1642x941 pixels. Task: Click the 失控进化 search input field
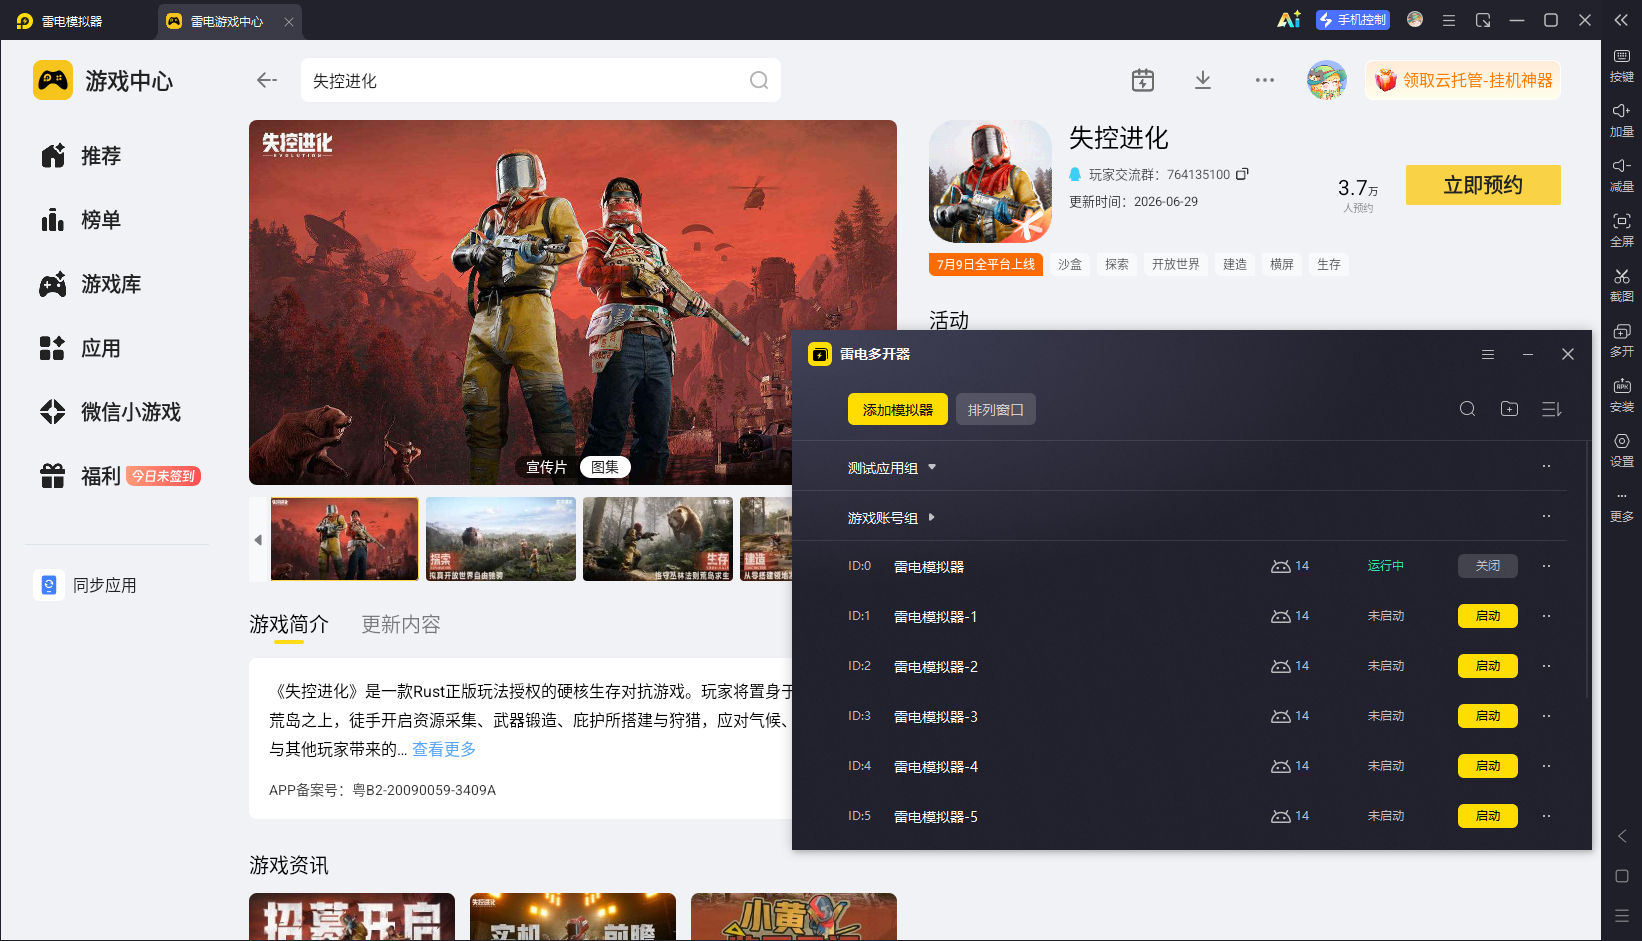(540, 80)
